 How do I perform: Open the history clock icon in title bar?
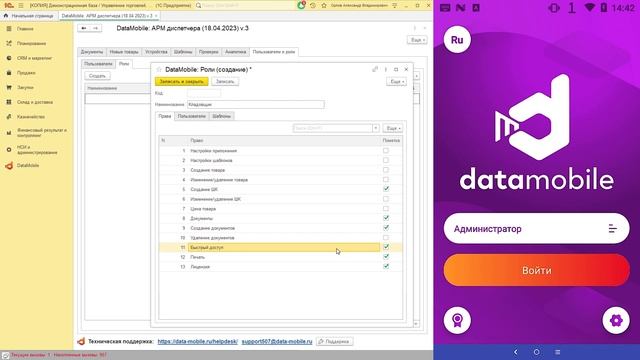pos(313,5)
